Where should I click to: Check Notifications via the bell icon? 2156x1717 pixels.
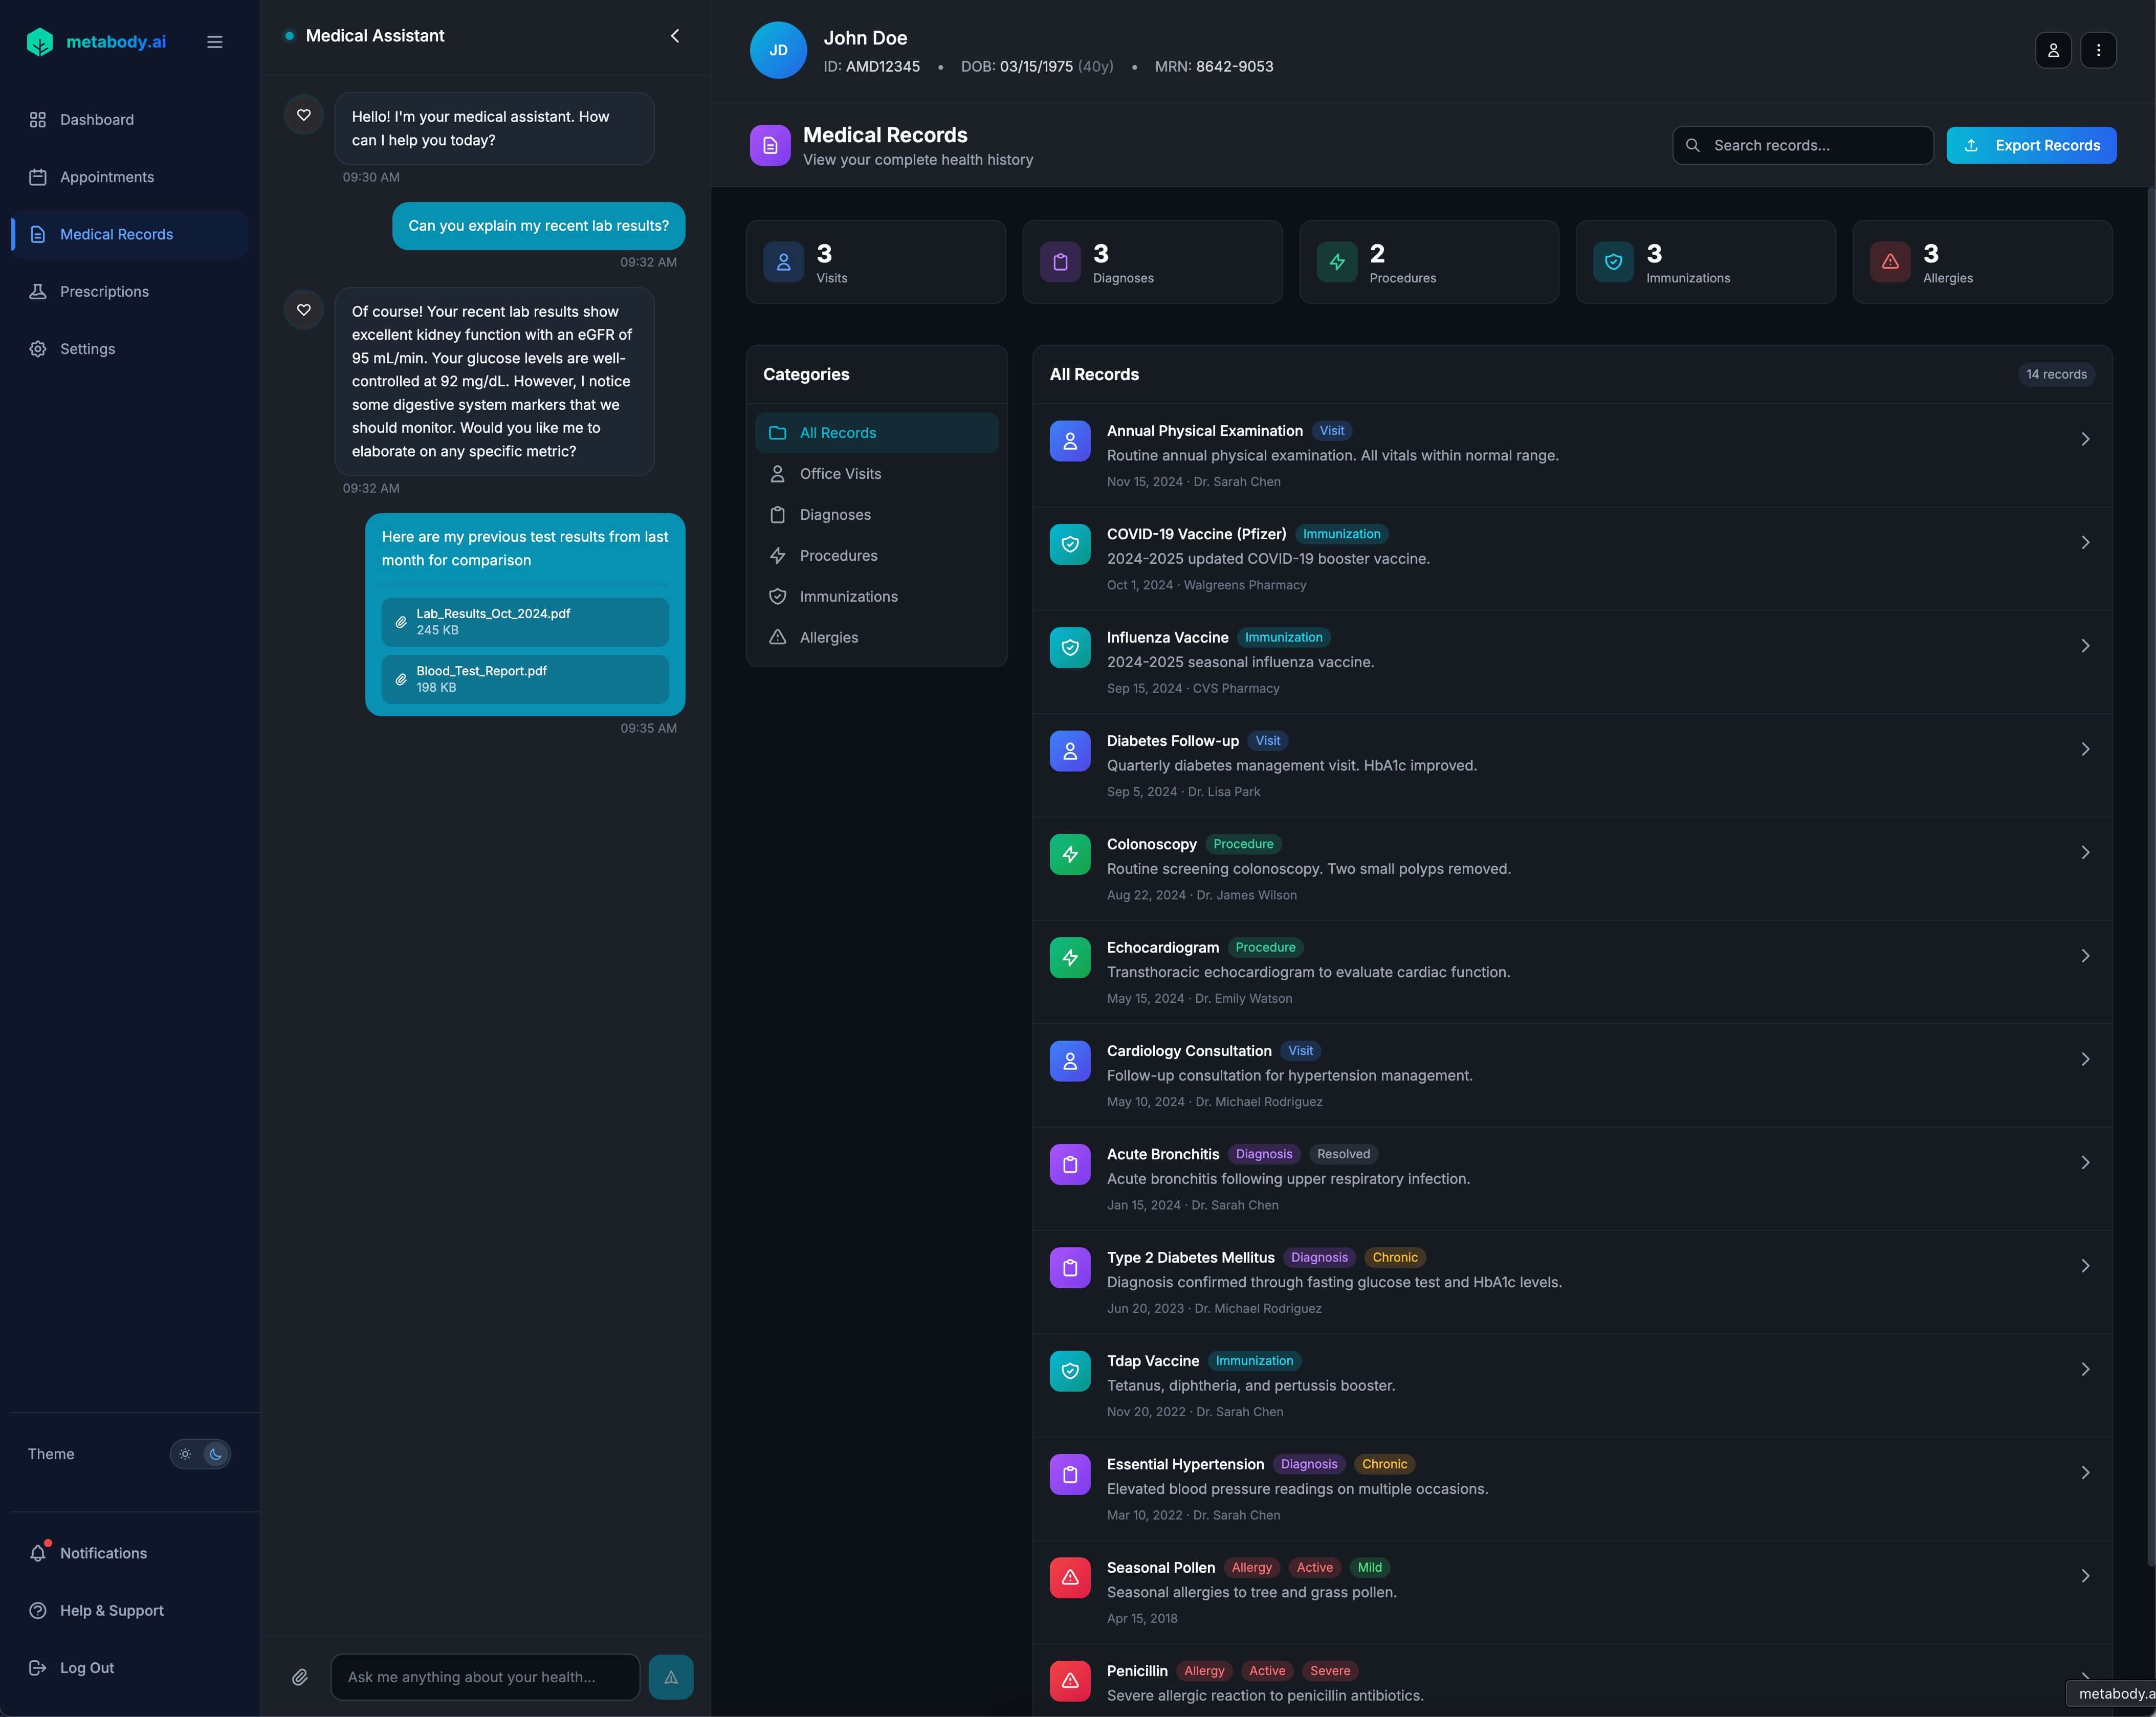[x=102, y=1552]
